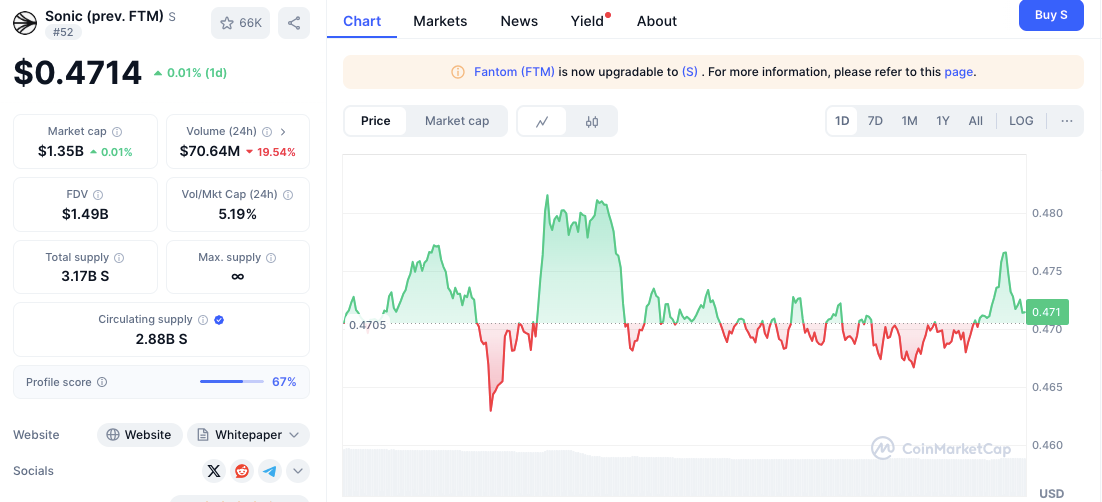The height and width of the screenshot is (502, 1102).
Task: Click the Fantom (FTM) link in banner
Action: pyautogui.click(x=514, y=72)
